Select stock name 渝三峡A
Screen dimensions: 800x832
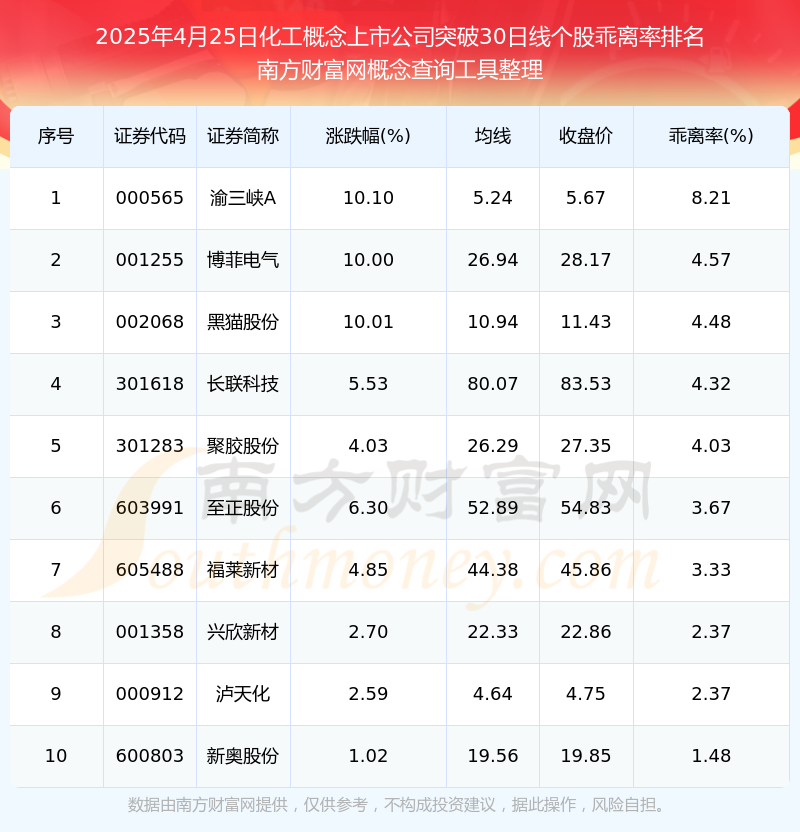click(243, 198)
